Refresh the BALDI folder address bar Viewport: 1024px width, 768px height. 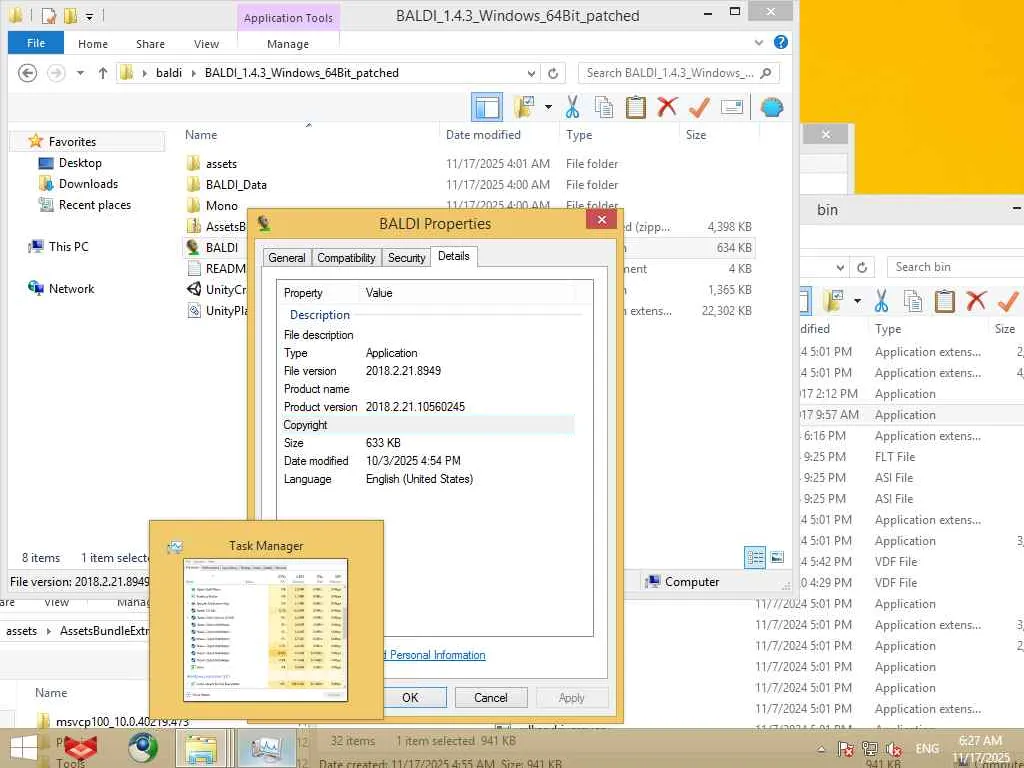[553, 73]
